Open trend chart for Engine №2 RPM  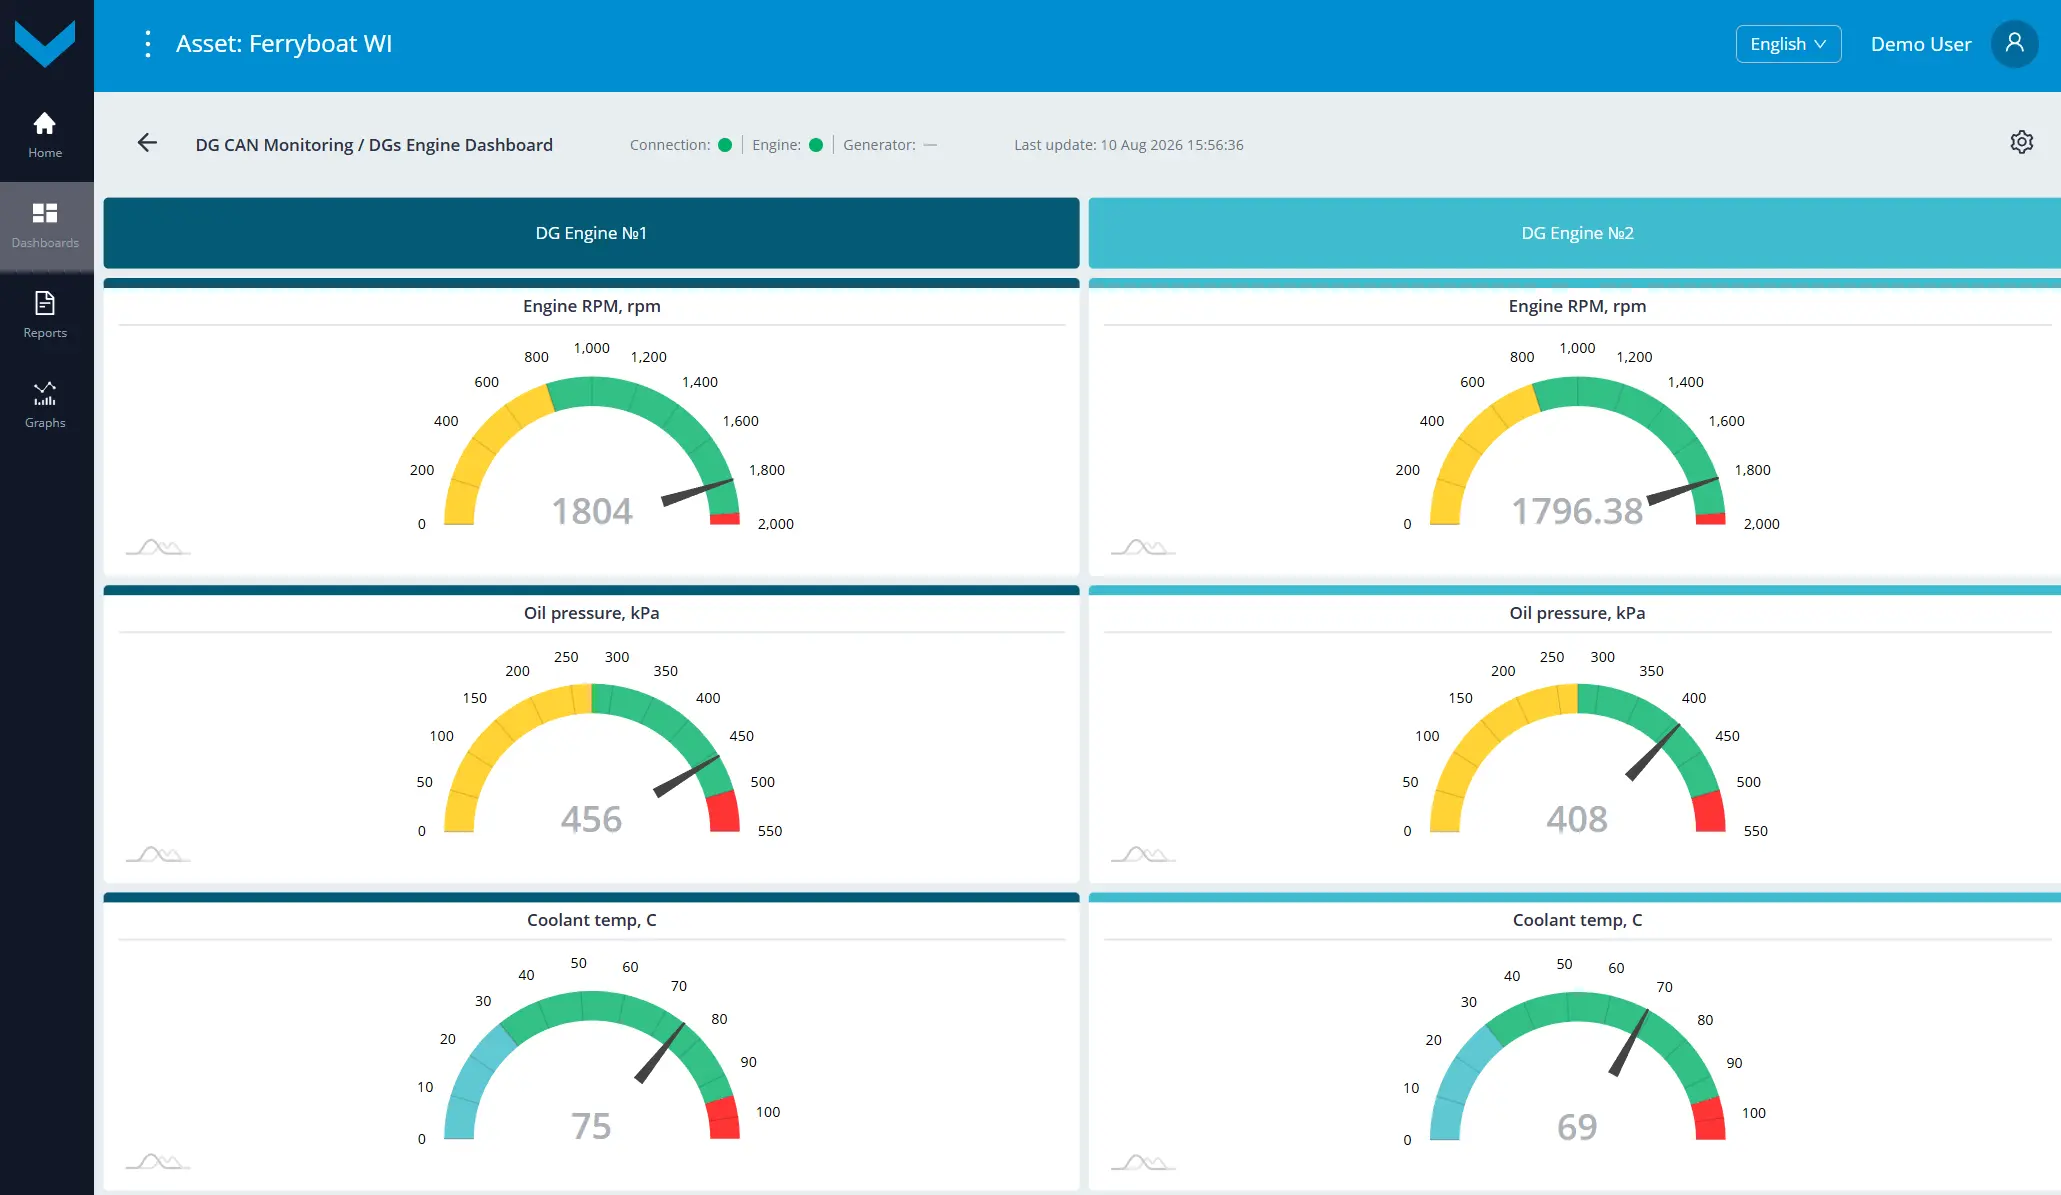click(1143, 547)
